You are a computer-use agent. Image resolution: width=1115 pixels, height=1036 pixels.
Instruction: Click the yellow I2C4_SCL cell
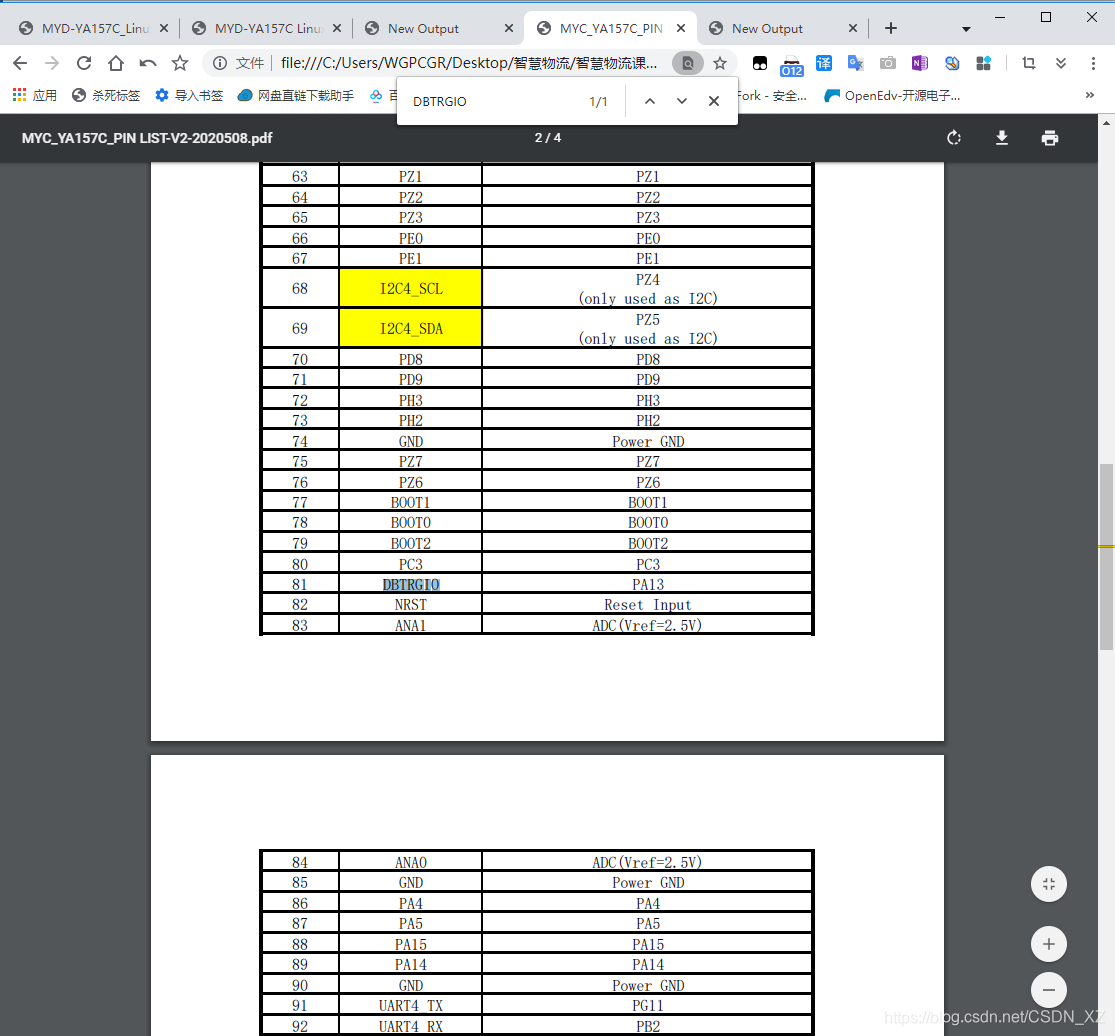point(411,288)
